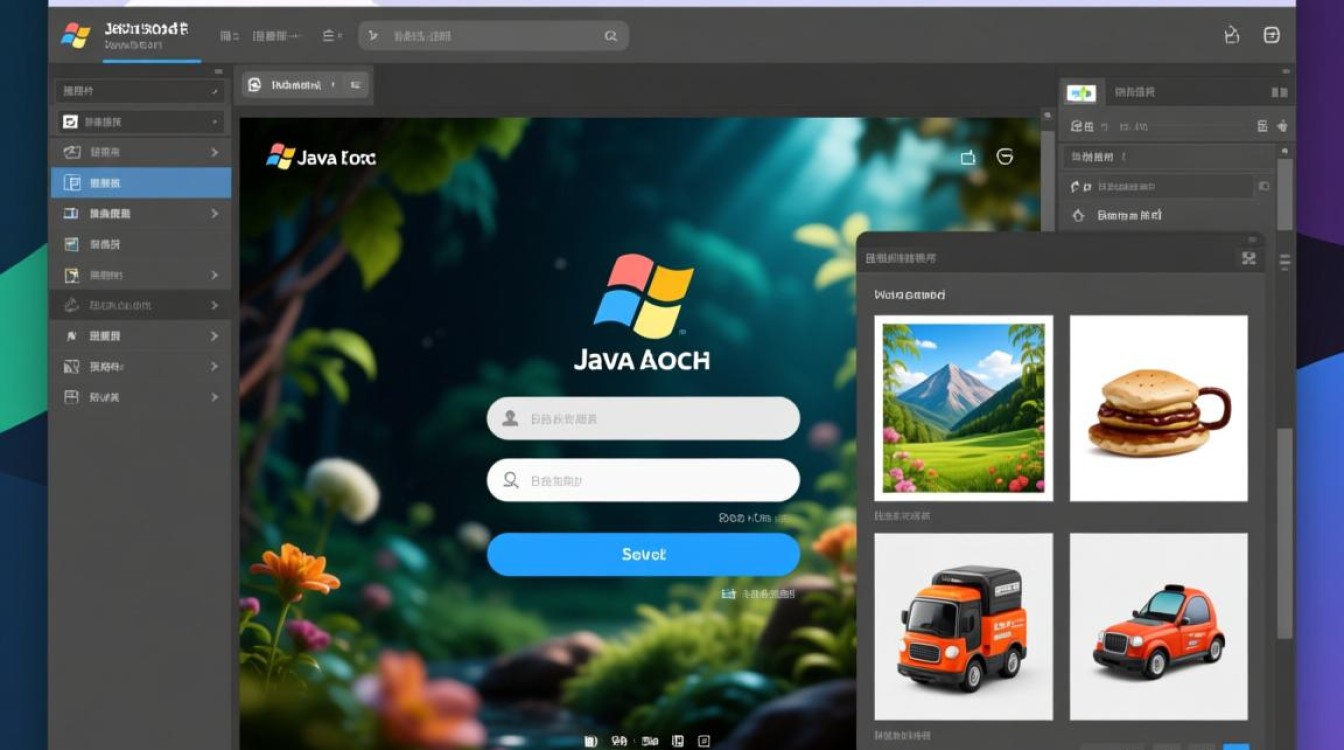Click the search magnifier icon in the top bar

(x=610, y=35)
